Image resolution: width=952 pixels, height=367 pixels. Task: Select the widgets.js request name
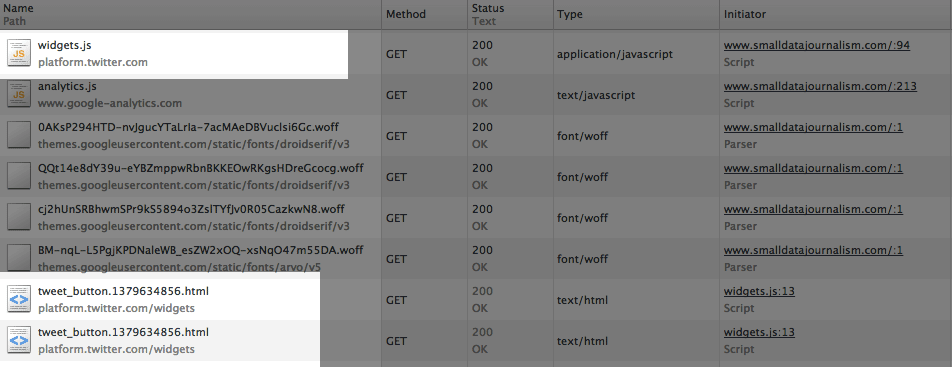pos(64,46)
